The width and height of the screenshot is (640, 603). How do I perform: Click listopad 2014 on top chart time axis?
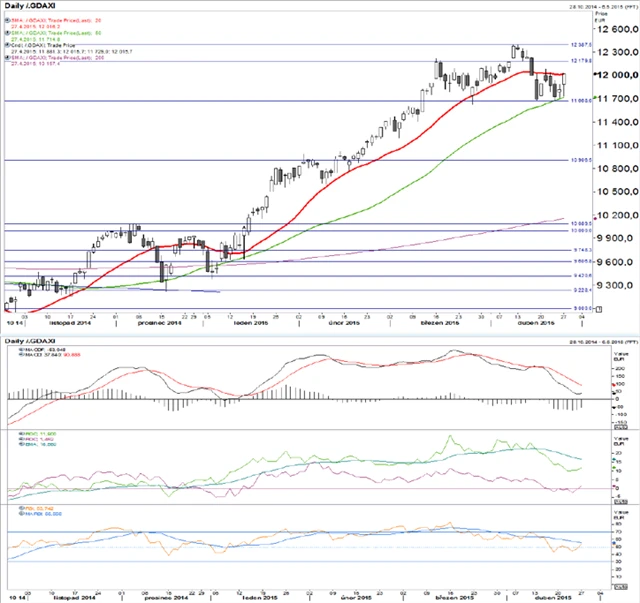click(x=70, y=323)
